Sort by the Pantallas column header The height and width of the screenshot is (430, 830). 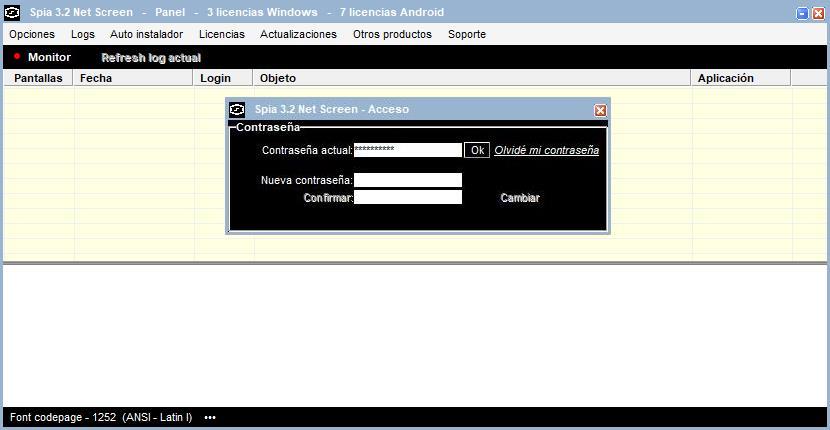tap(38, 78)
